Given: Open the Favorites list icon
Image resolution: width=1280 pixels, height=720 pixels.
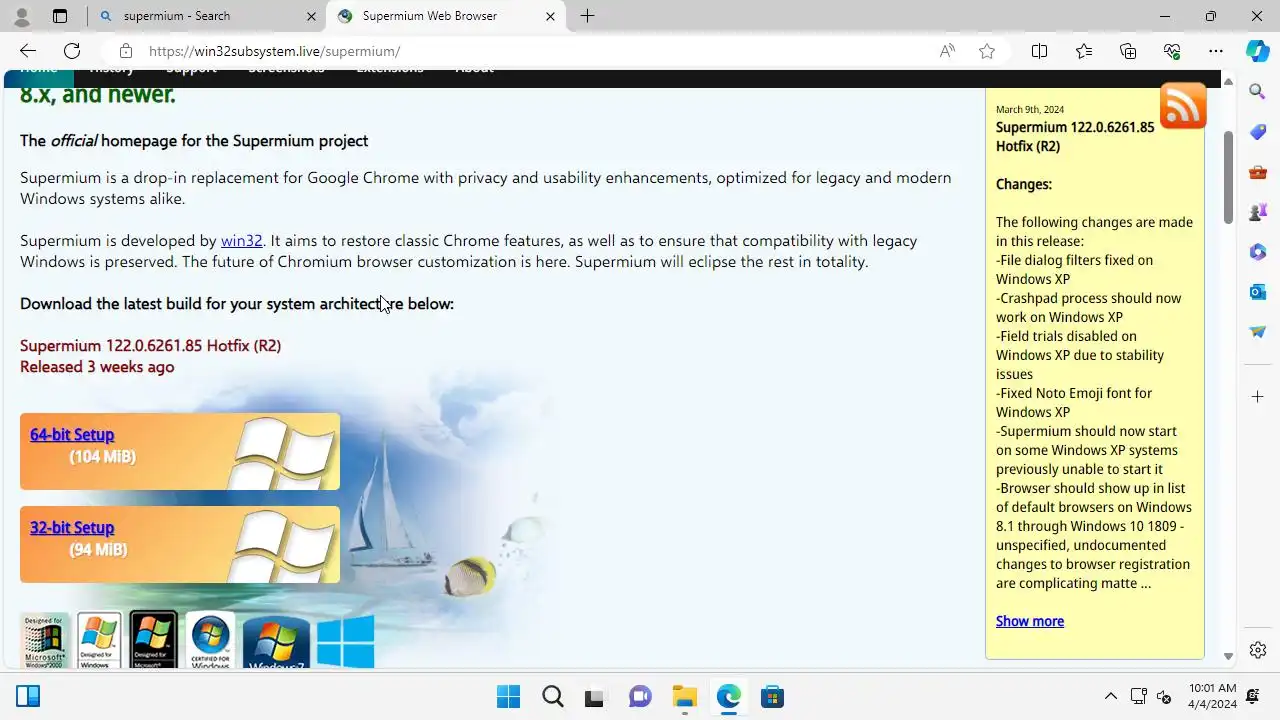Looking at the screenshot, I should [x=1084, y=51].
